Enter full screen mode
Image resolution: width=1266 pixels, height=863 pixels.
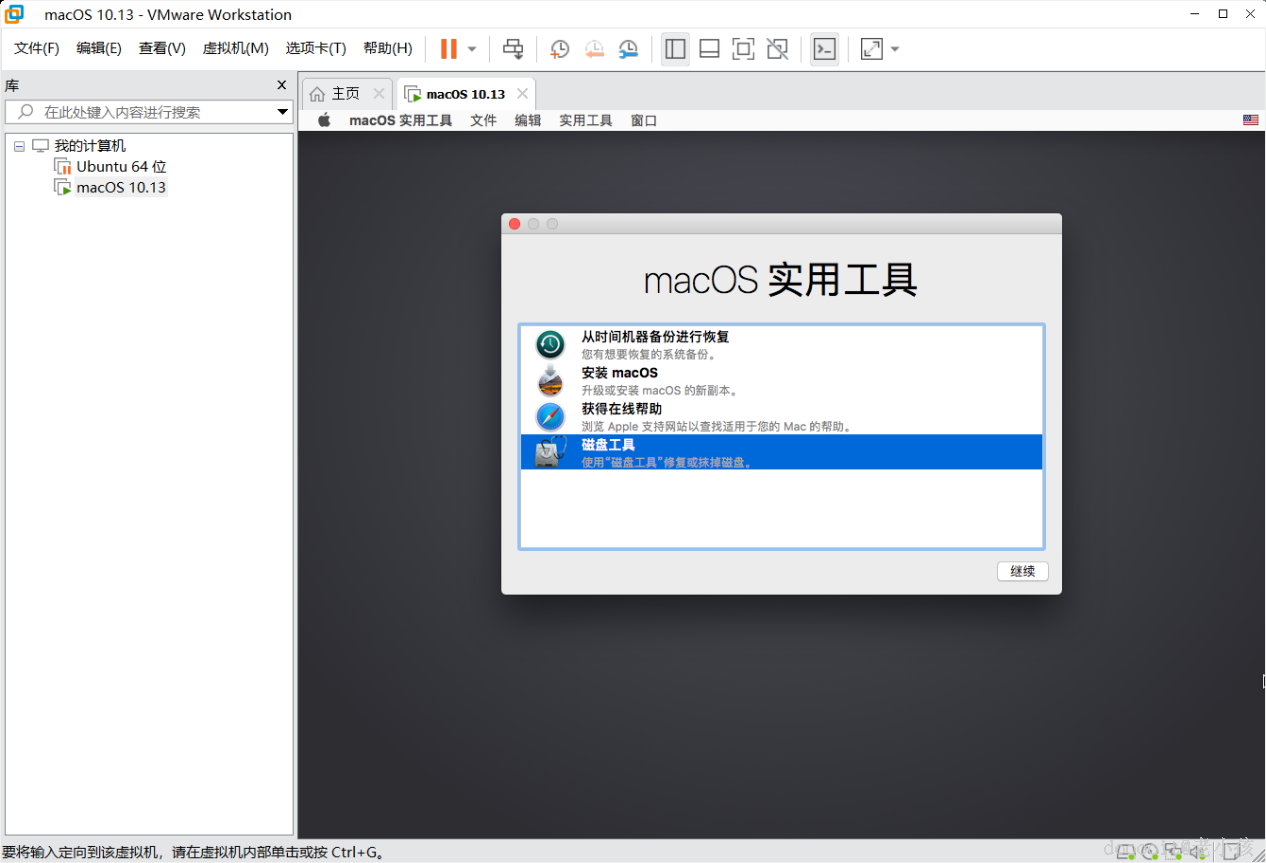click(743, 49)
